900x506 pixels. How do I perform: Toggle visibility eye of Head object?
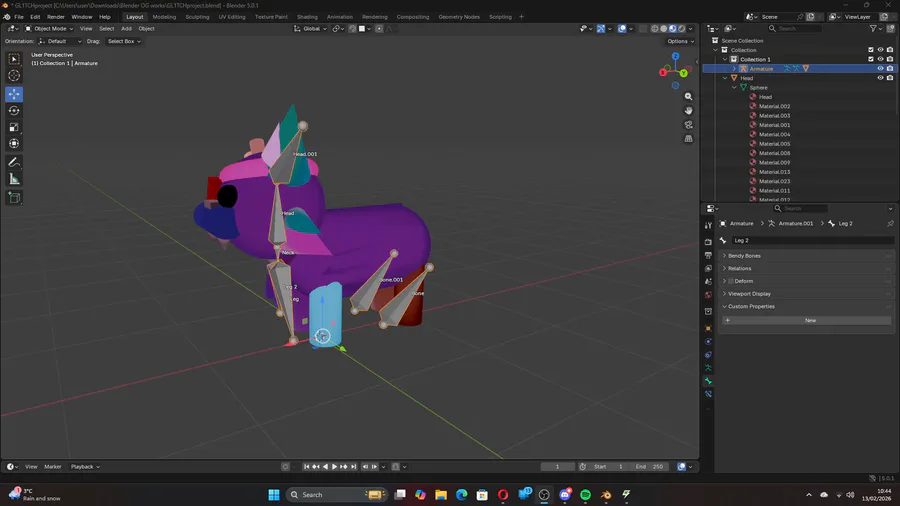click(x=880, y=78)
